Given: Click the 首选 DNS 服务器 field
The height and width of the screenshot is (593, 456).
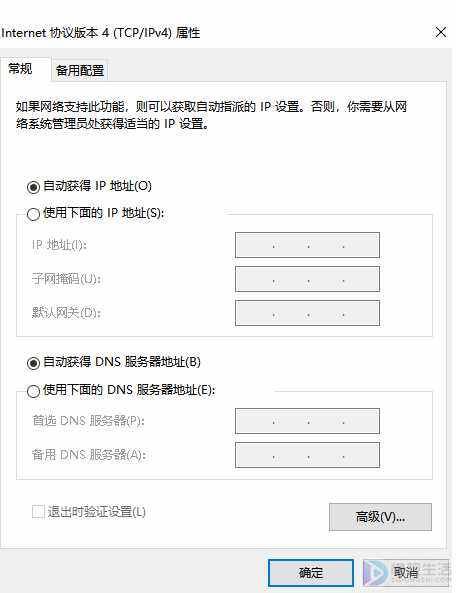Looking at the screenshot, I should (x=307, y=421).
